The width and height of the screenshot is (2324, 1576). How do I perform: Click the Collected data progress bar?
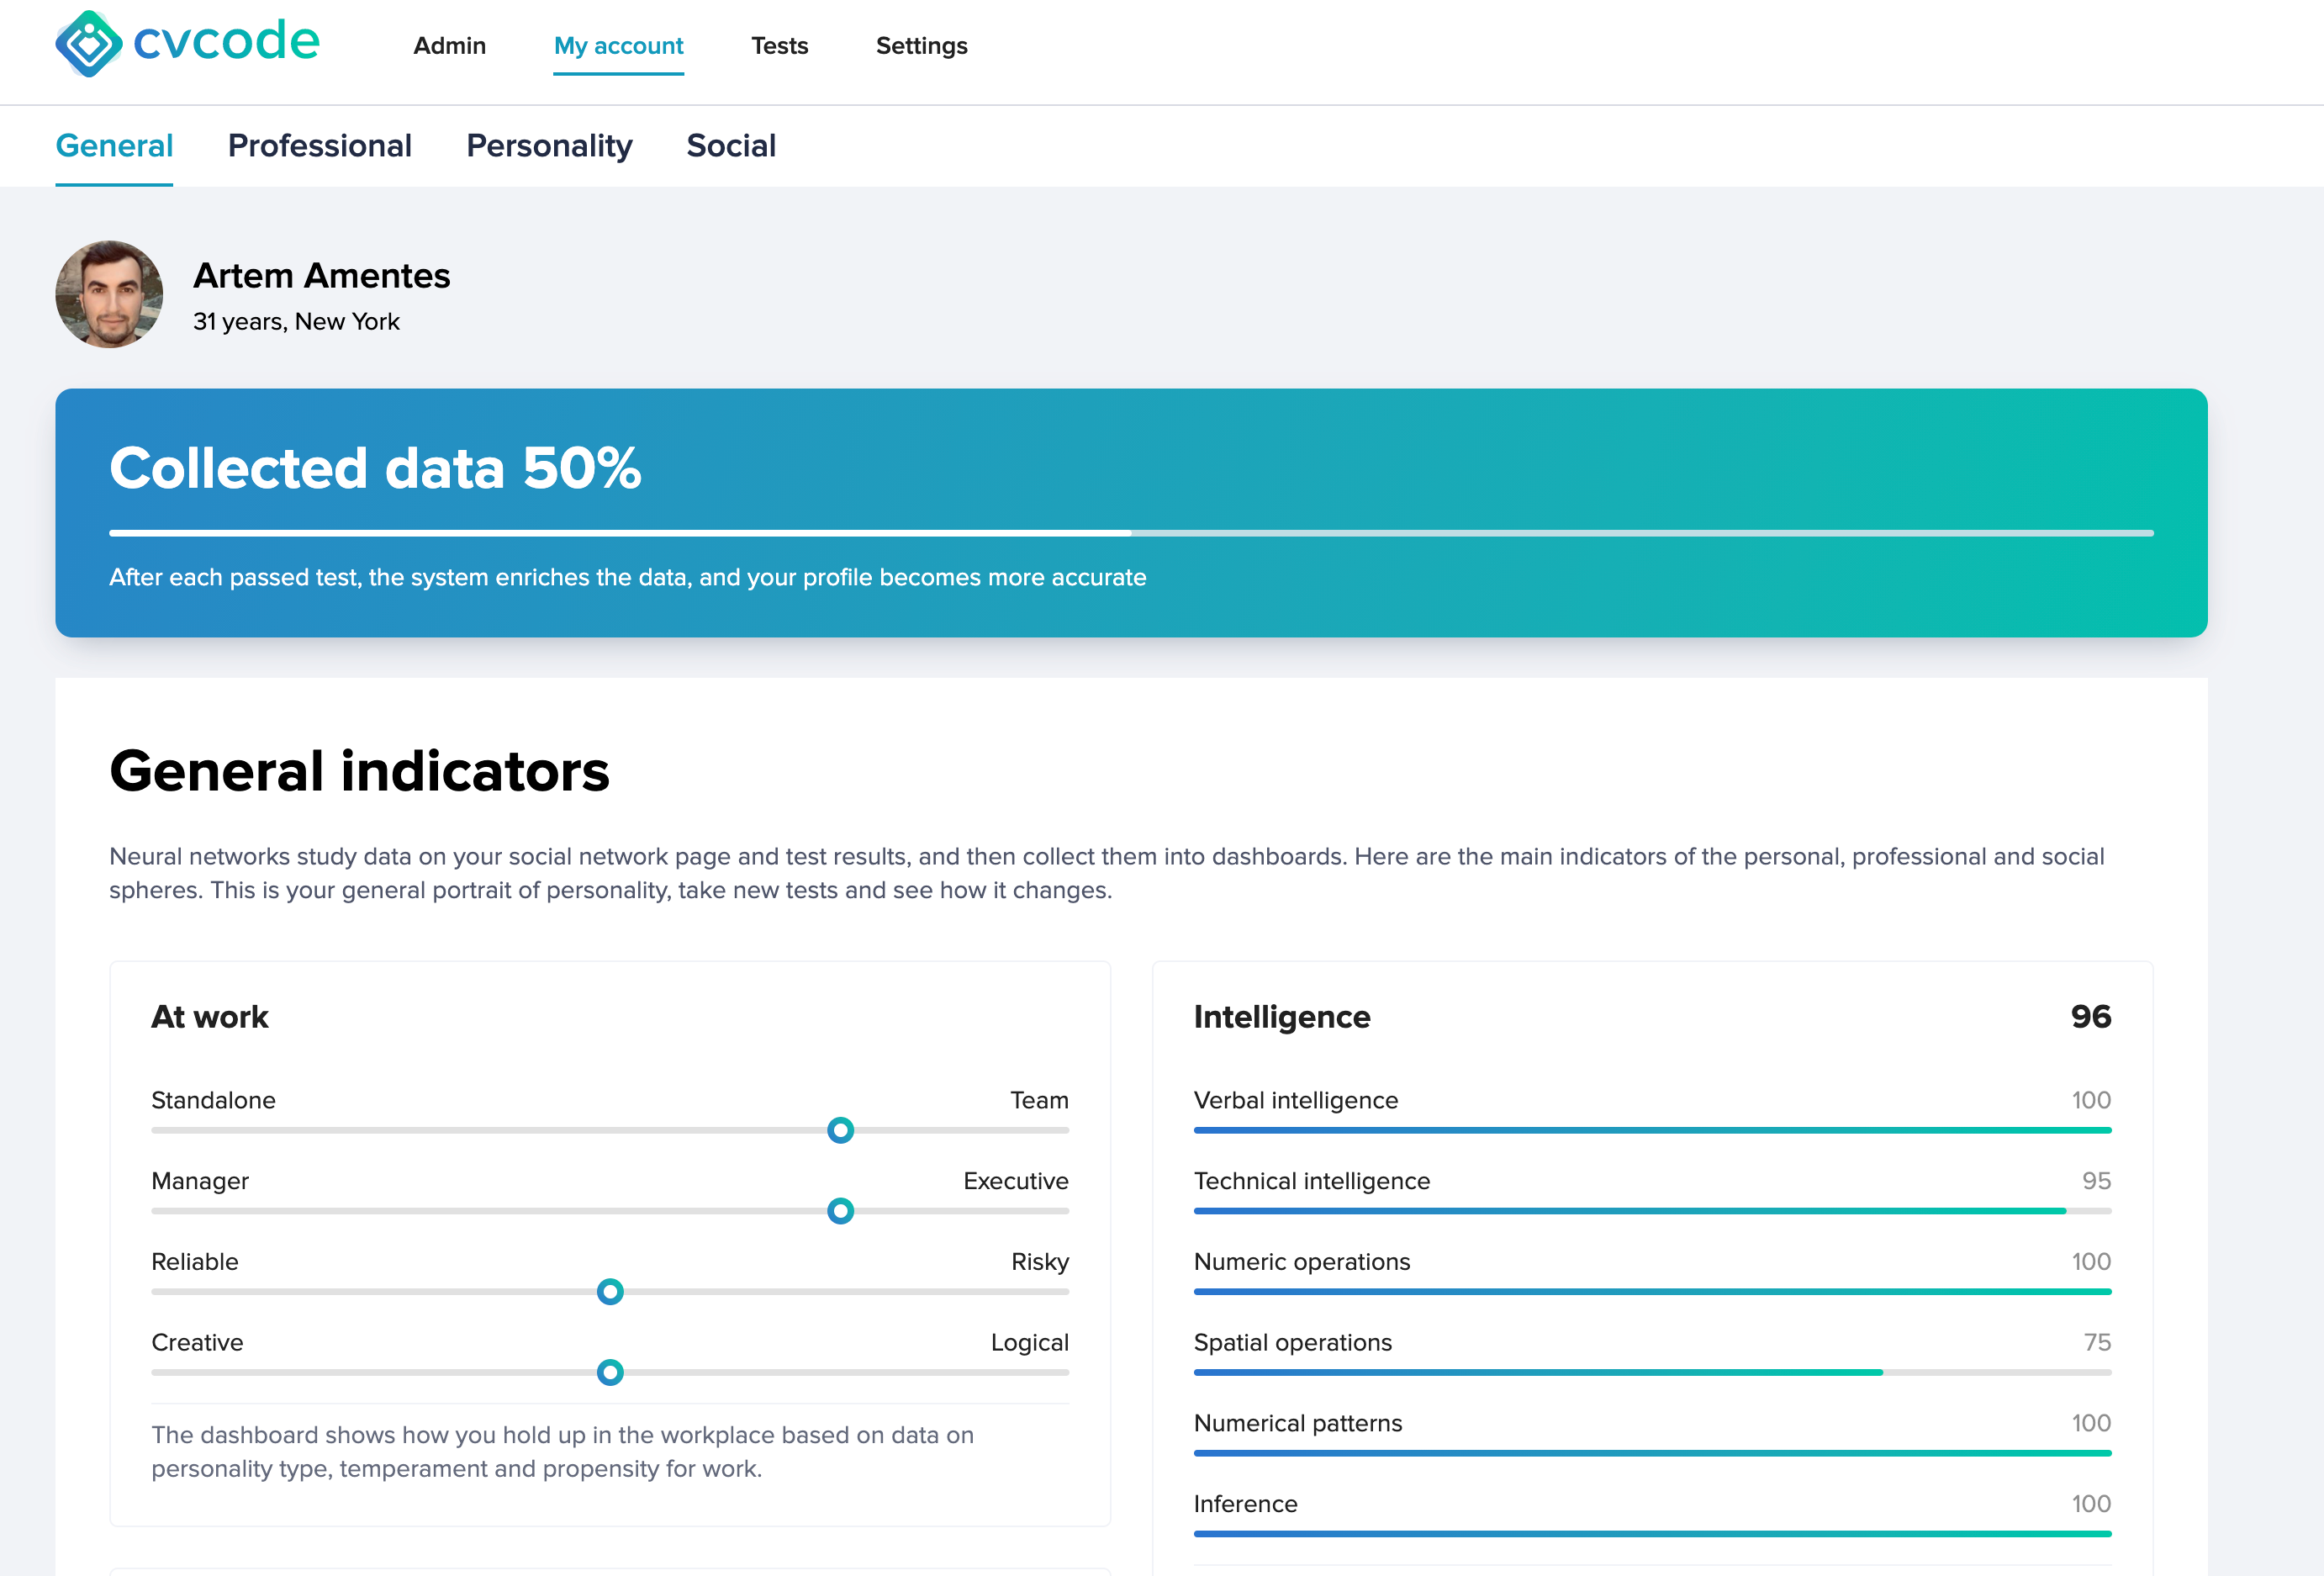click(x=1130, y=533)
